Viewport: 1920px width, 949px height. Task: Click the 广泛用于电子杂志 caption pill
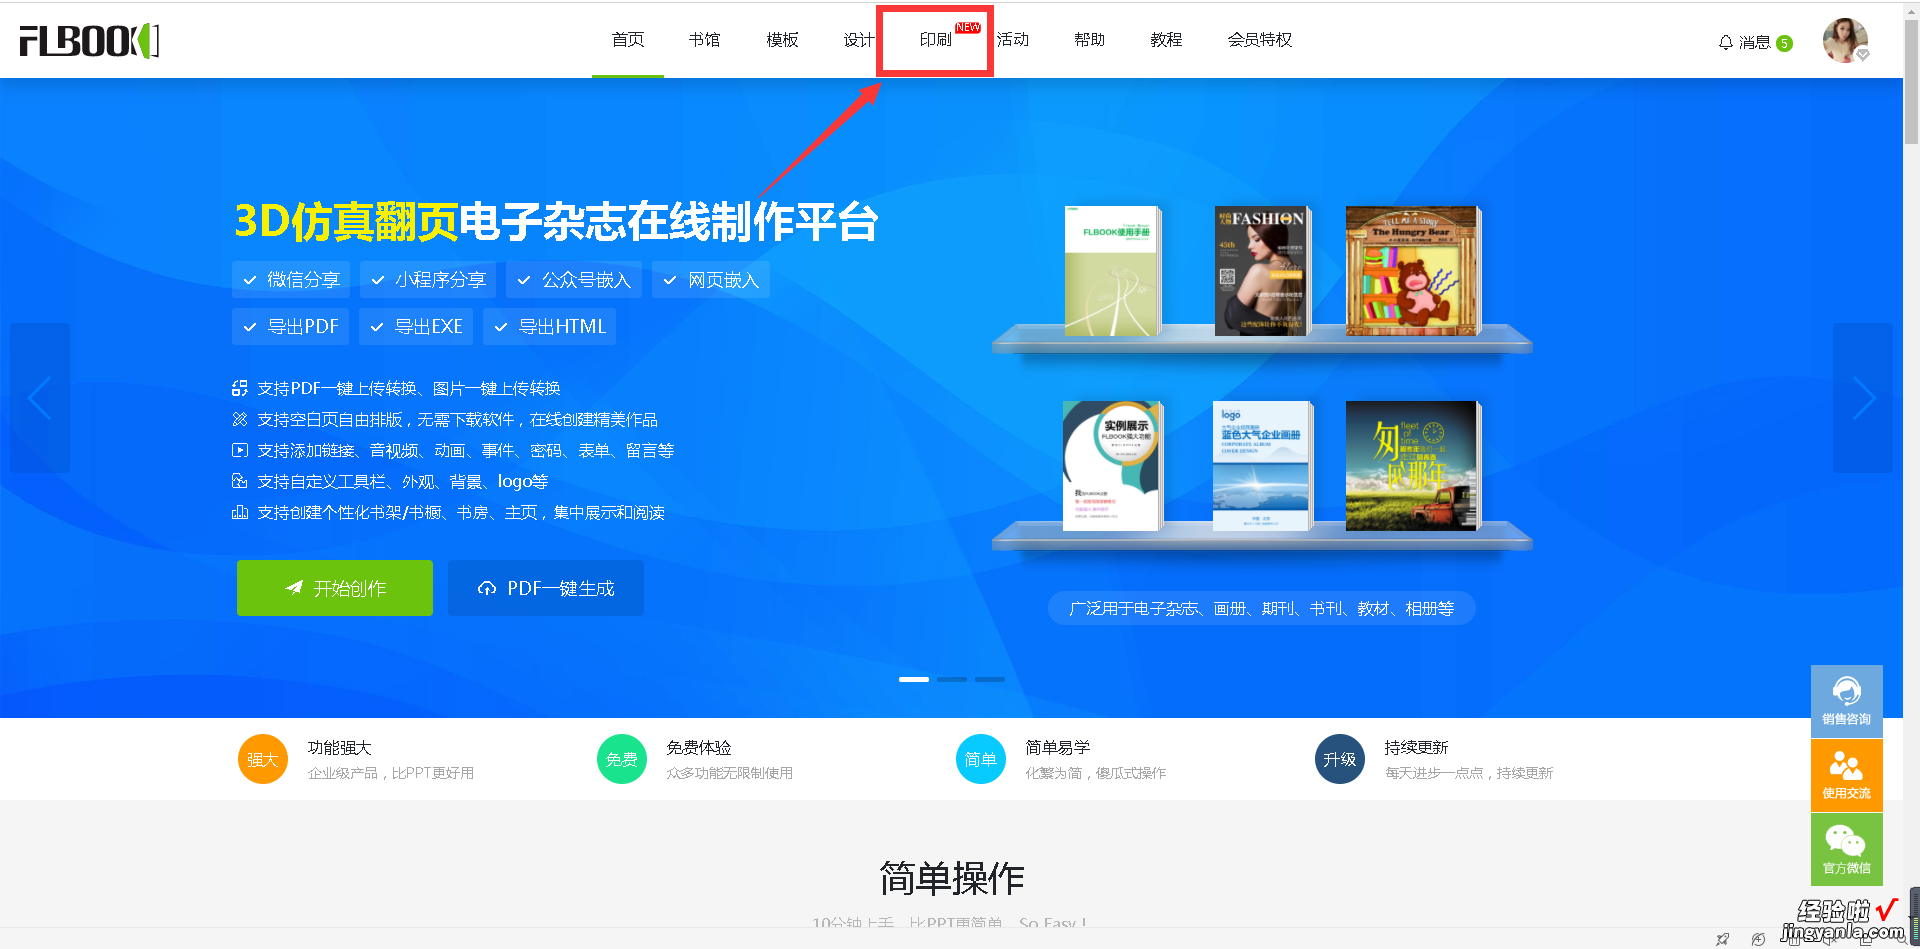point(1262,608)
